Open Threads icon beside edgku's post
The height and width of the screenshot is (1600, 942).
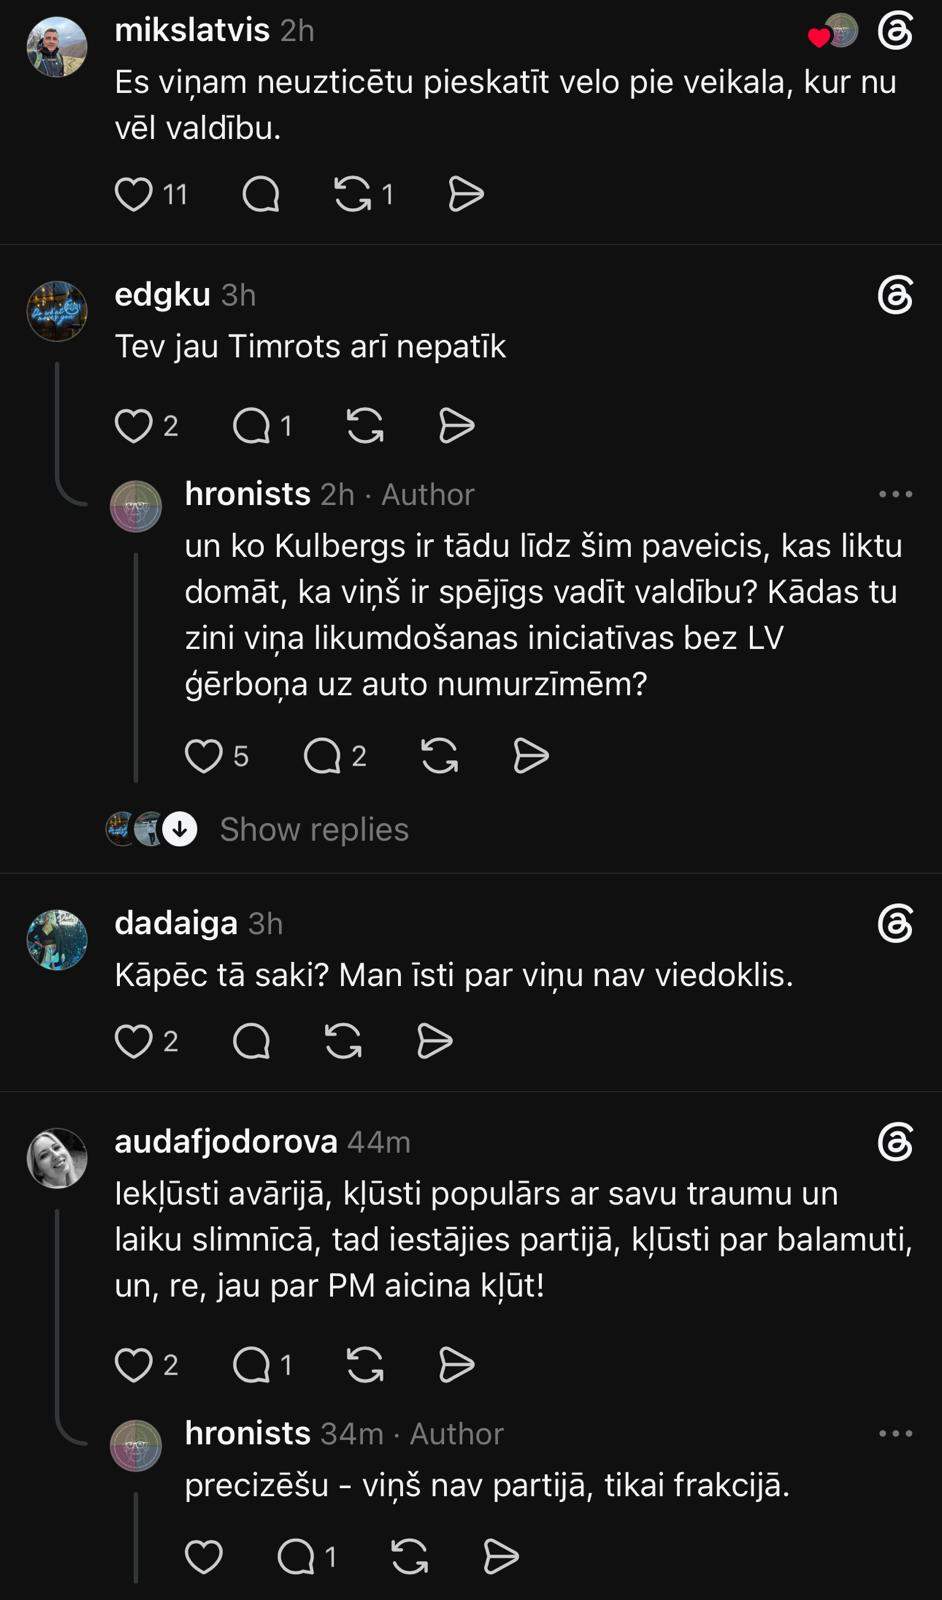tap(895, 295)
